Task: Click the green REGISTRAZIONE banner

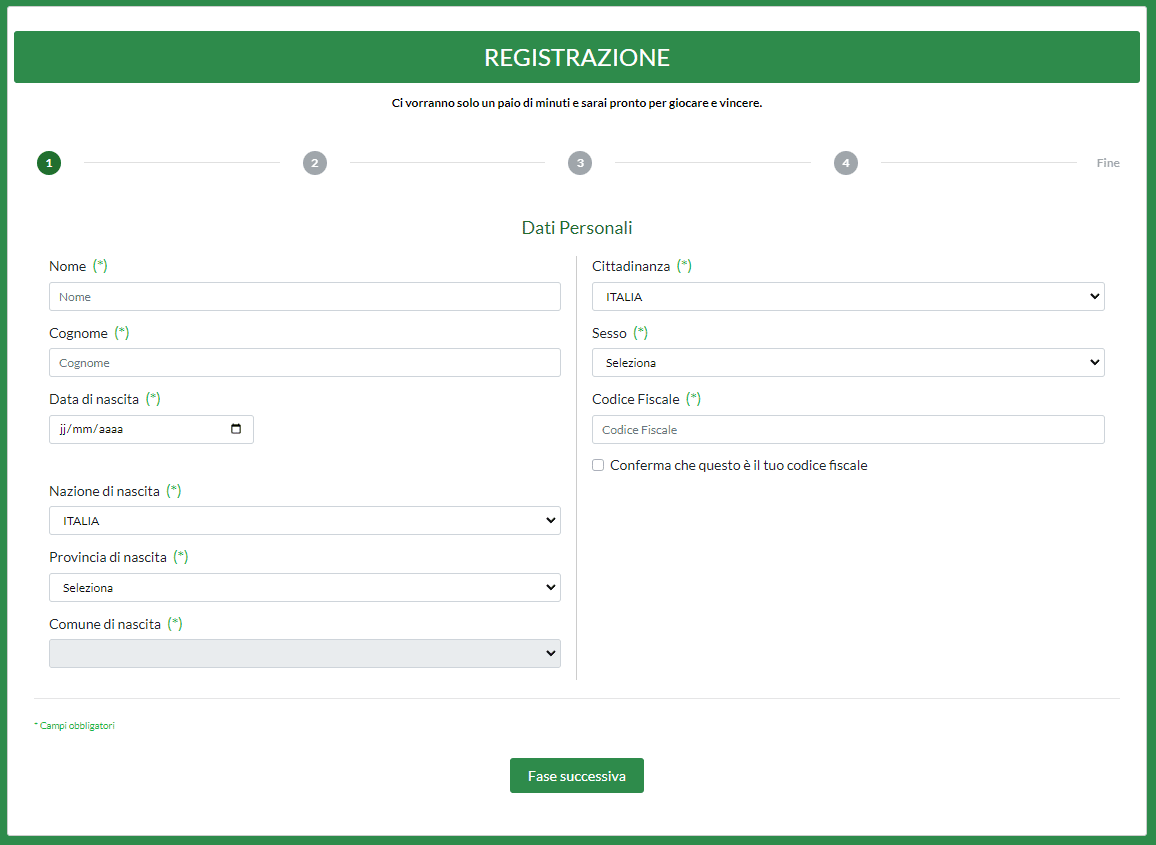Action: (x=576, y=57)
